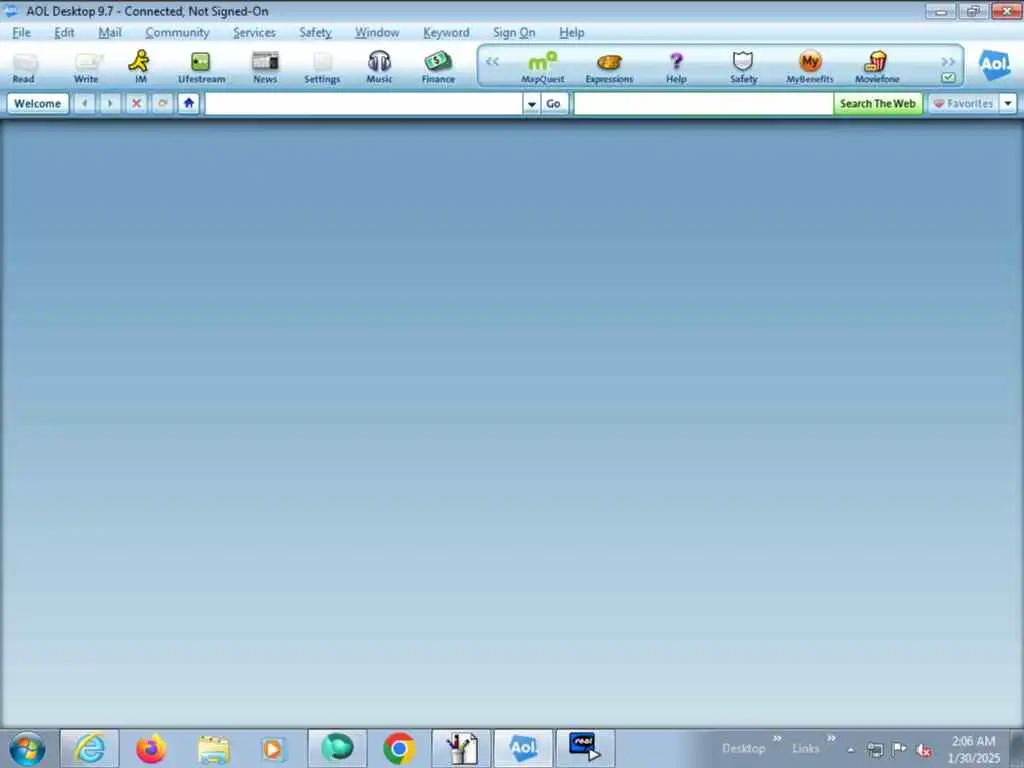
Task: Open Windows Media Player from taskbar
Action: point(274,748)
